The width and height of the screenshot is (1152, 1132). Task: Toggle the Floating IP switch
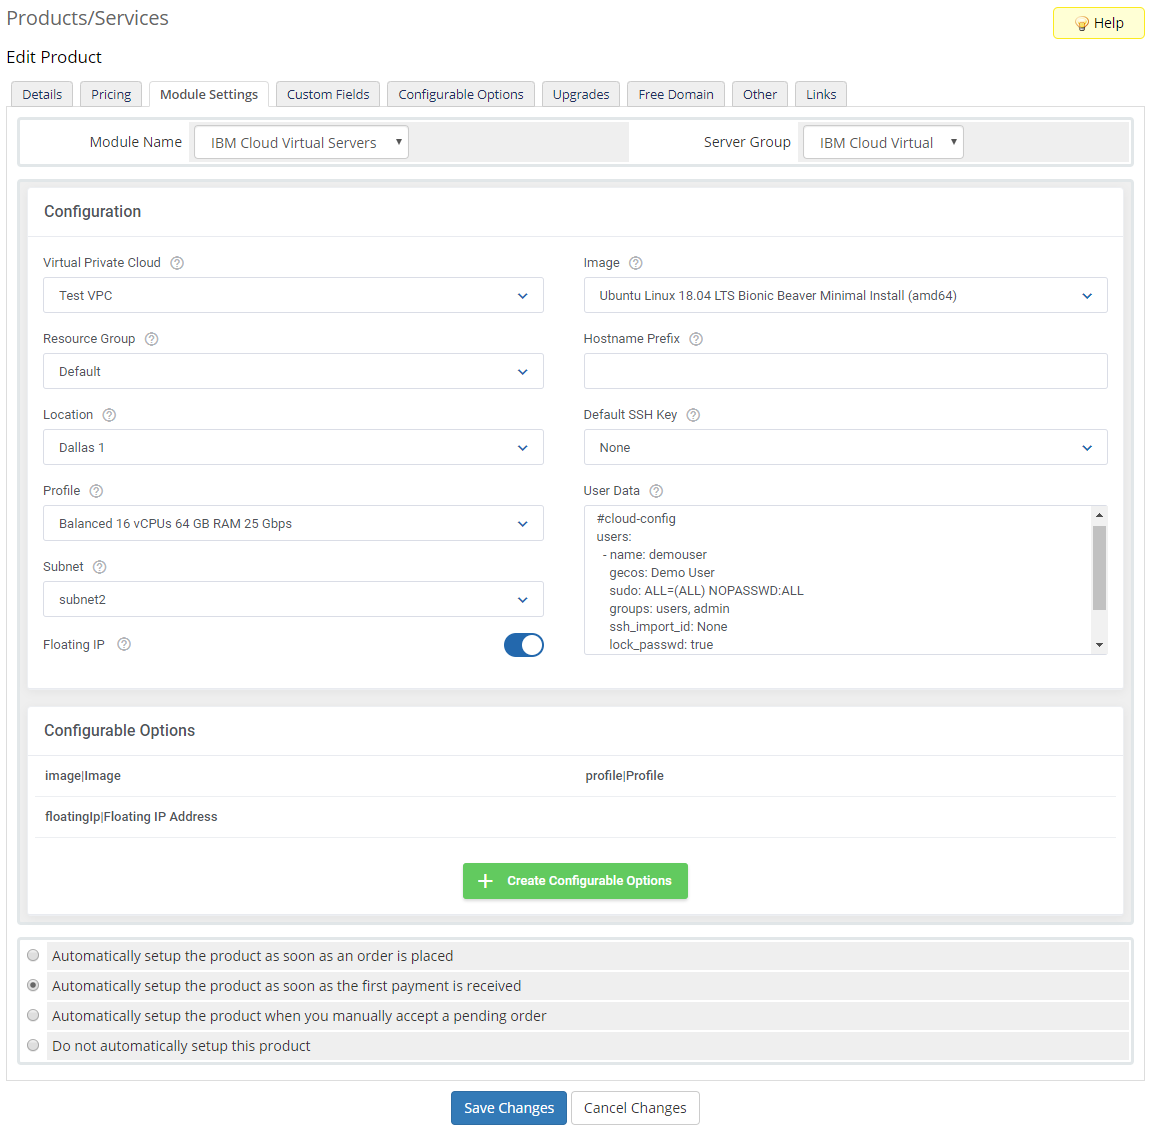[524, 645]
